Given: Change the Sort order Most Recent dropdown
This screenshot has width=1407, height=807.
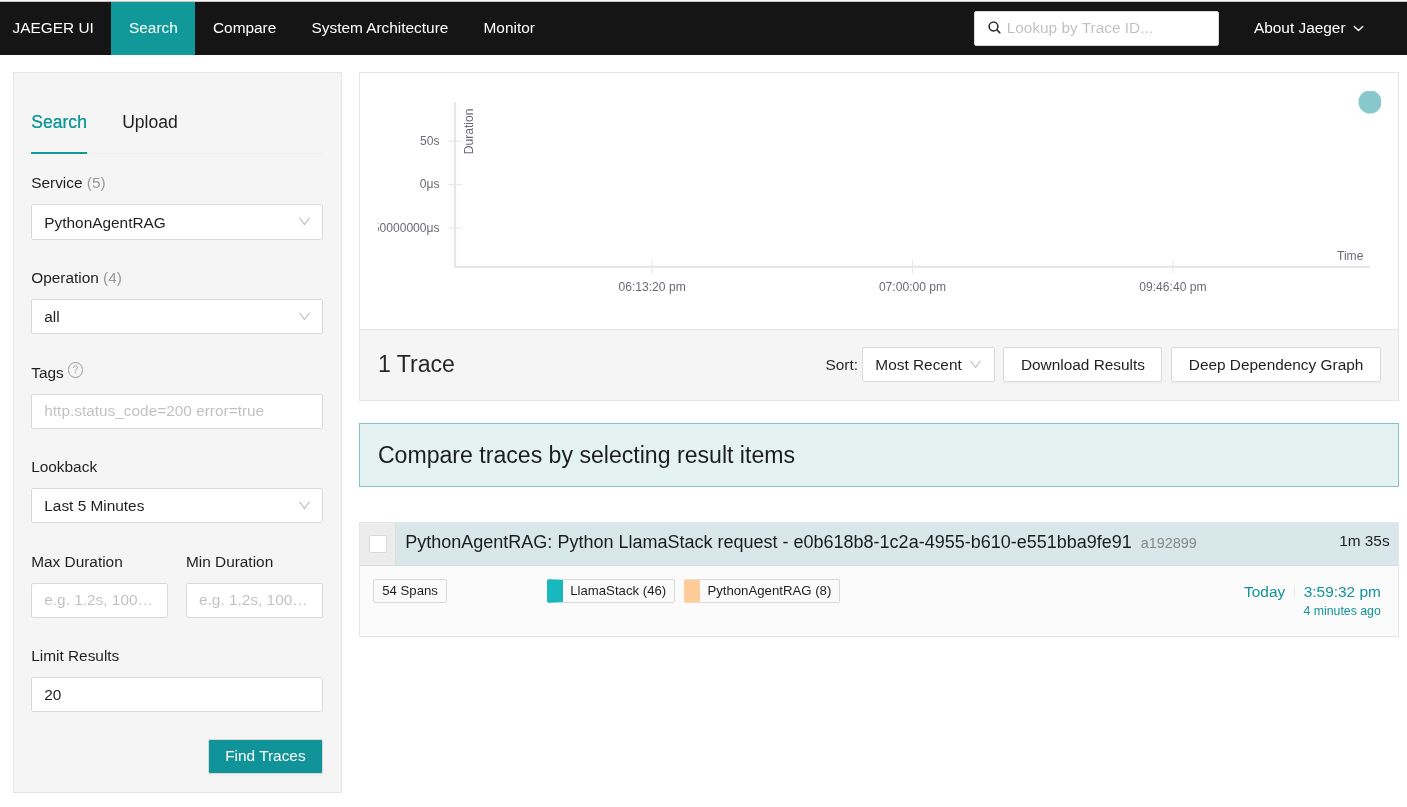Looking at the screenshot, I should click(x=927, y=365).
